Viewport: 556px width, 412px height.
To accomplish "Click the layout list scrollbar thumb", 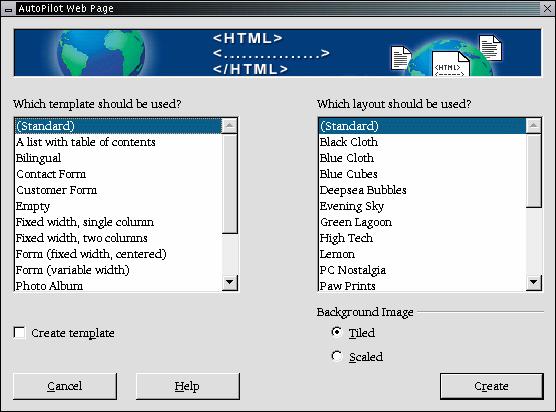I will [x=533, y=171].
